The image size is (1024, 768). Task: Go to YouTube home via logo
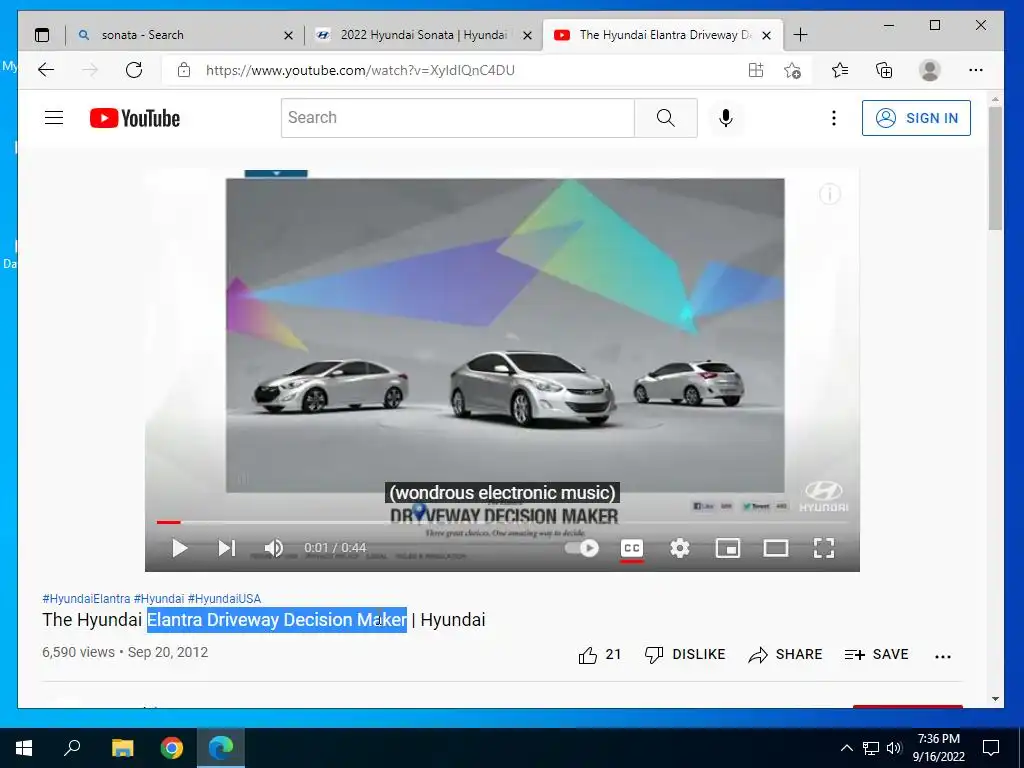[135, 118]
